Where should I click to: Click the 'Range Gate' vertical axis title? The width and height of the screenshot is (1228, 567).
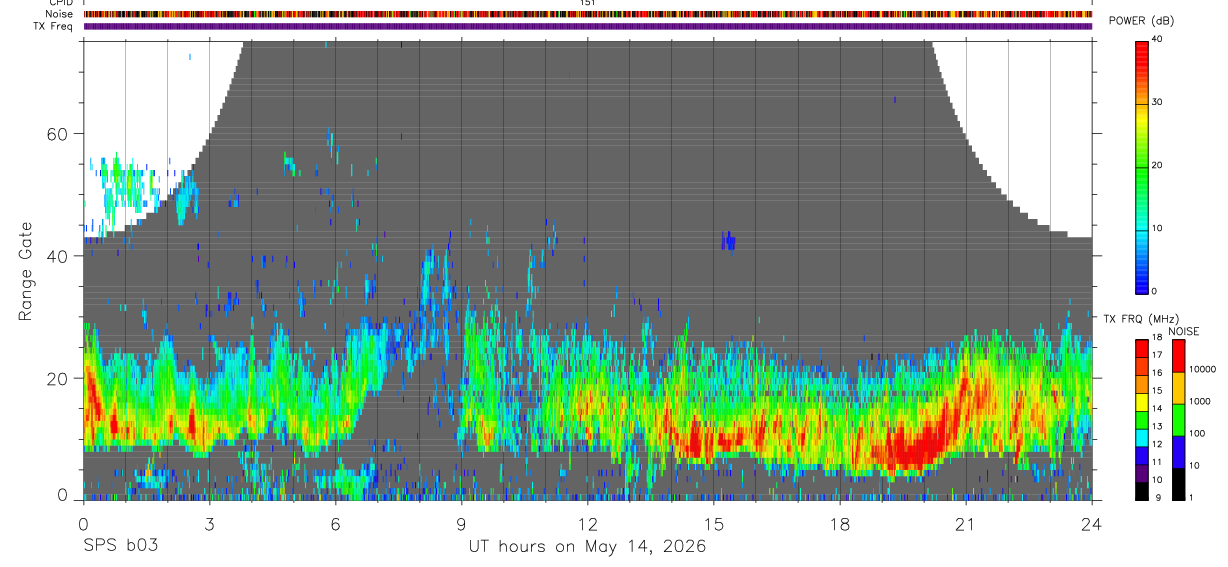point(28,272)
